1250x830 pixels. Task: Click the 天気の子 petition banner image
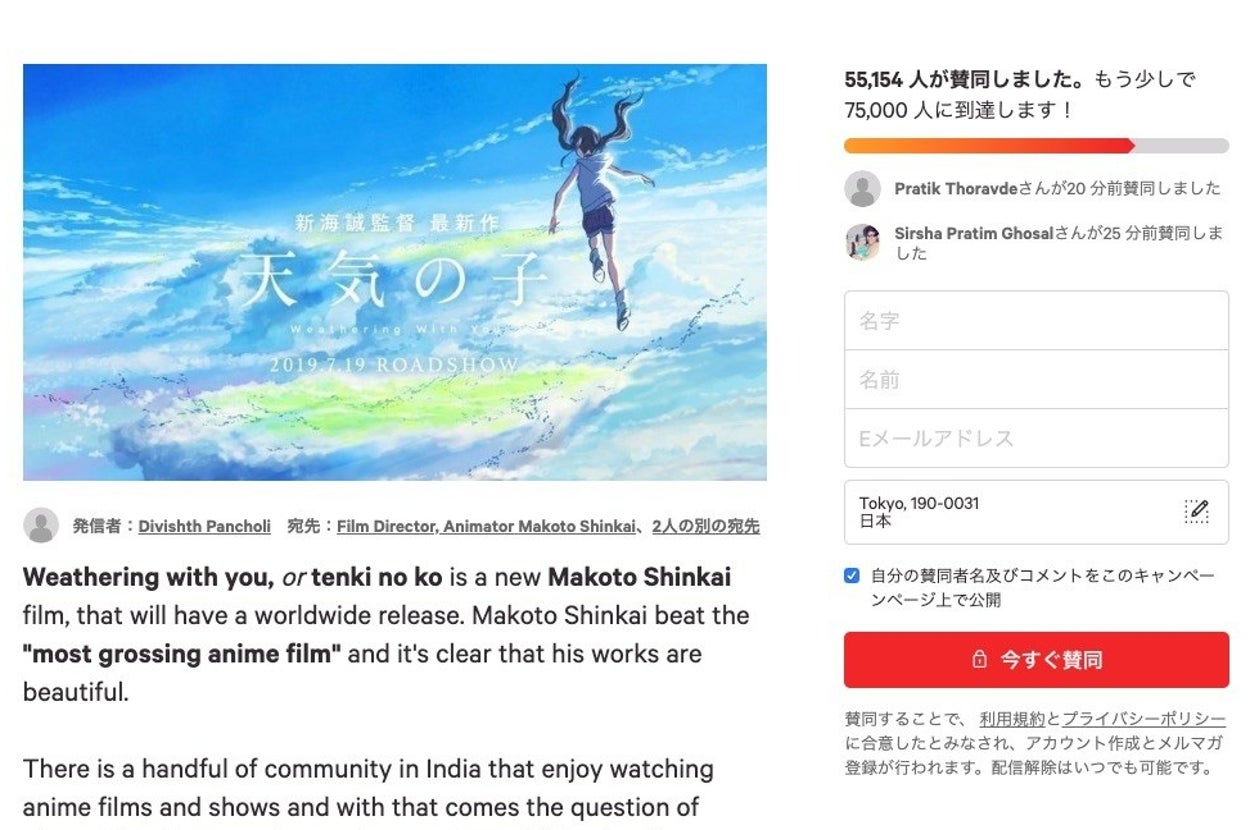pos(395,272)
